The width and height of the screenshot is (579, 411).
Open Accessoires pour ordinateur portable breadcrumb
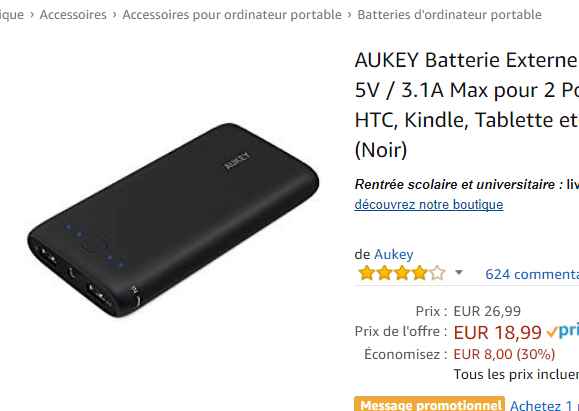(232, 15)
